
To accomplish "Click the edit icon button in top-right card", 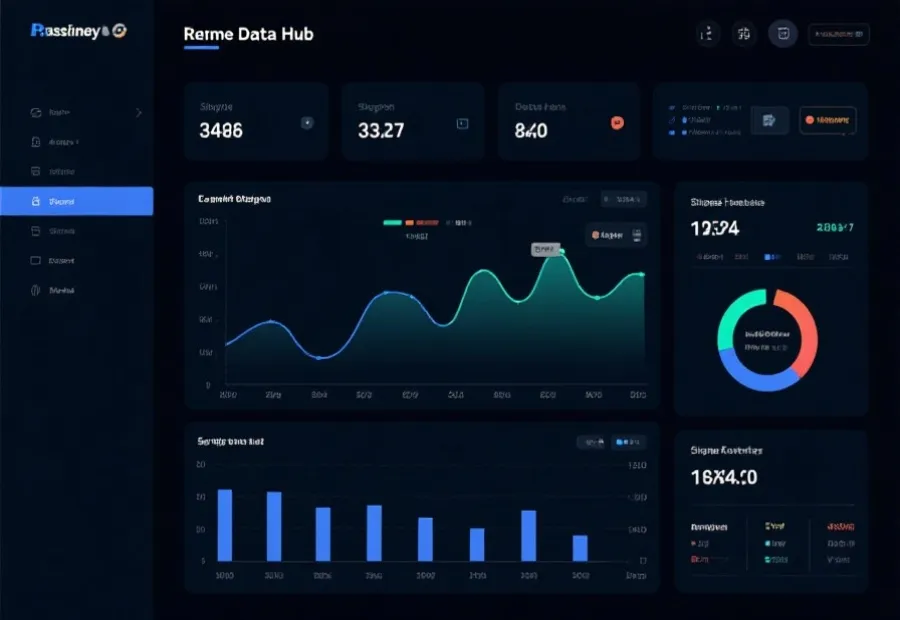I will pyautogui.click(x=769, y=120).
